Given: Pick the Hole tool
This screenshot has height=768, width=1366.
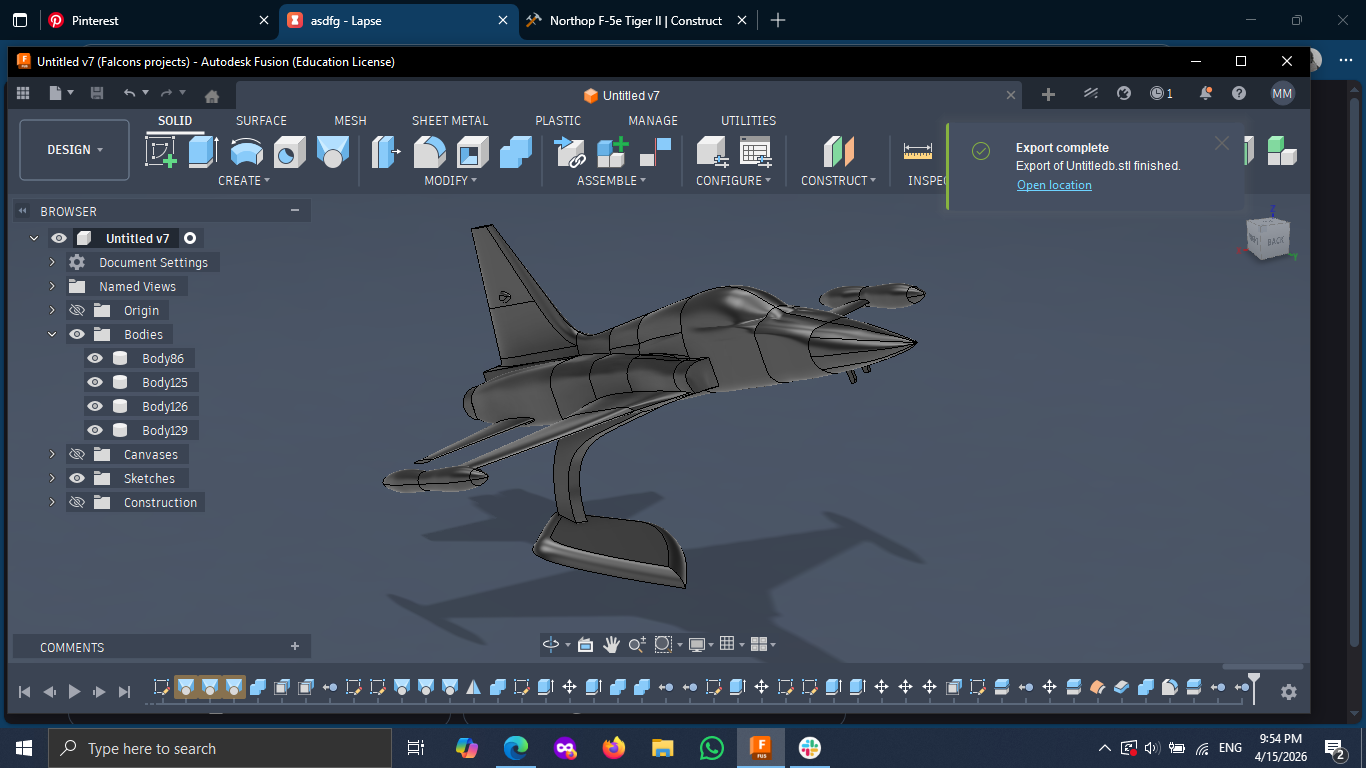Looking at the screenshot, I should (x=290, y=152).
